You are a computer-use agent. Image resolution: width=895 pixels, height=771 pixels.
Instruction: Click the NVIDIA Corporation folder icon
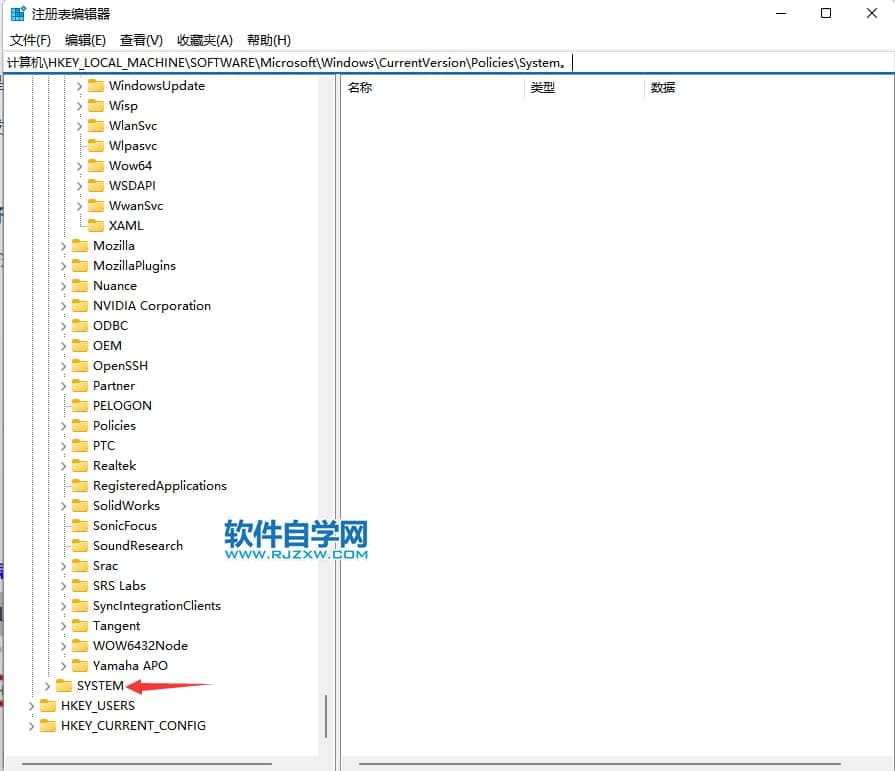tap(80, 306)
